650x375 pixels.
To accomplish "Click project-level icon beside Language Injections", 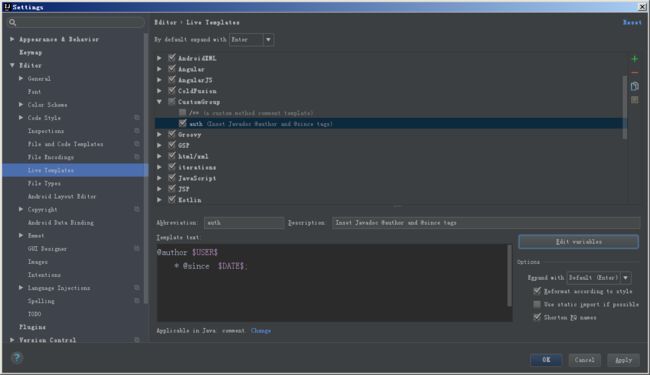I will pos(137,288).
